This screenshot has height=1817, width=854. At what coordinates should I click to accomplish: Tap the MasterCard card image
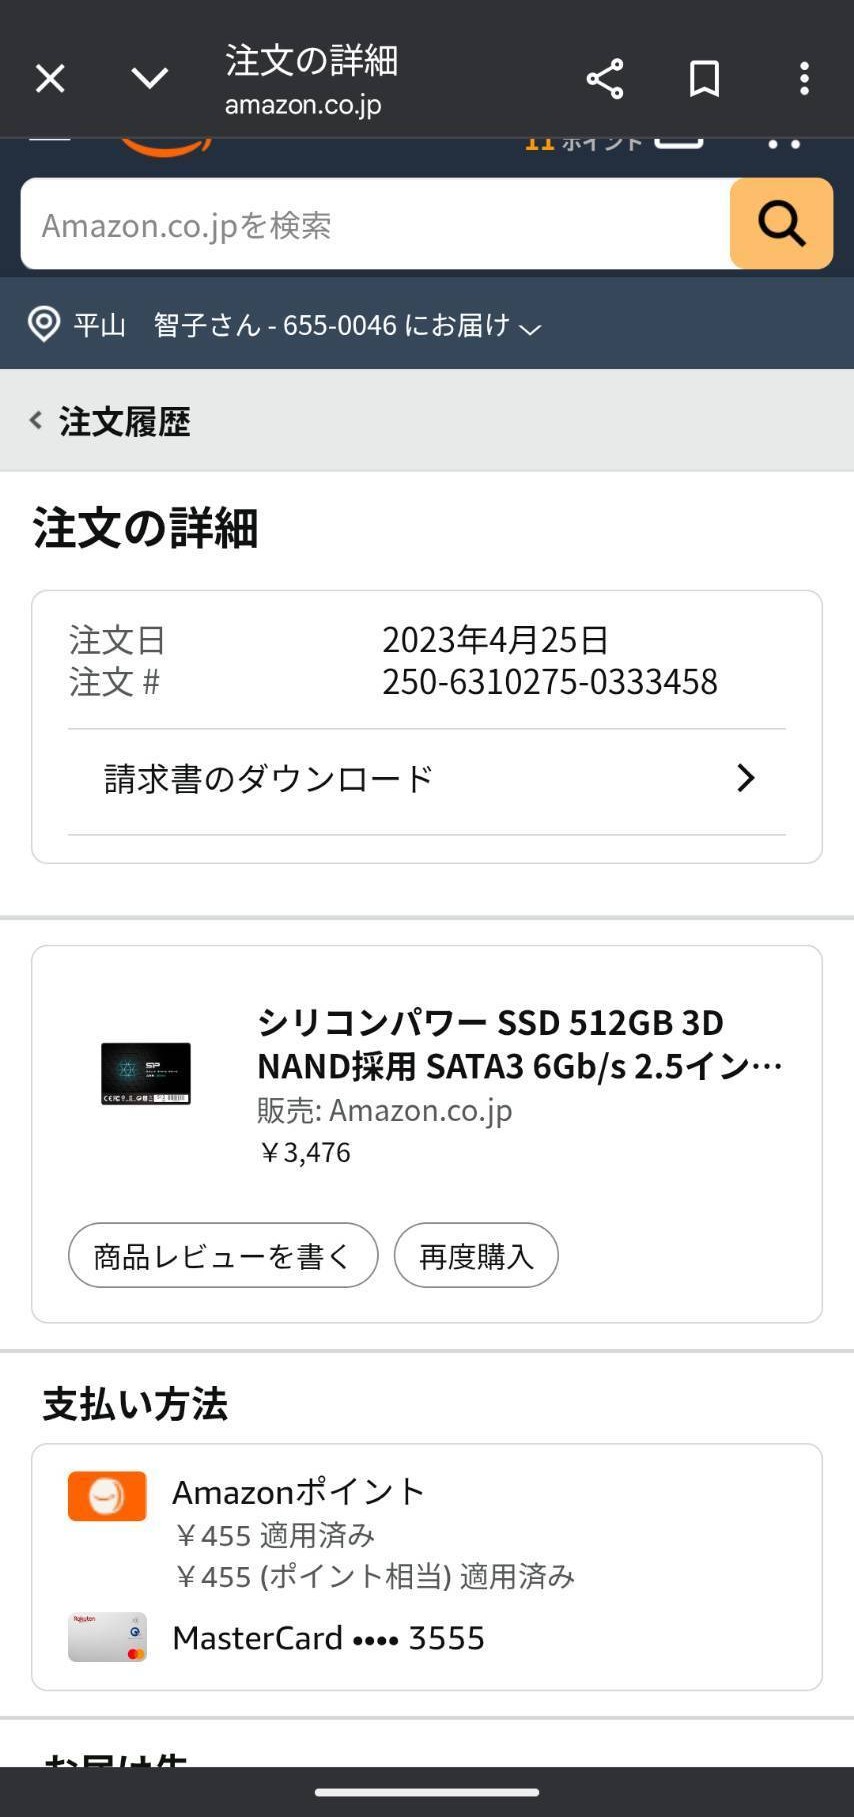[x=107, y=1637]
